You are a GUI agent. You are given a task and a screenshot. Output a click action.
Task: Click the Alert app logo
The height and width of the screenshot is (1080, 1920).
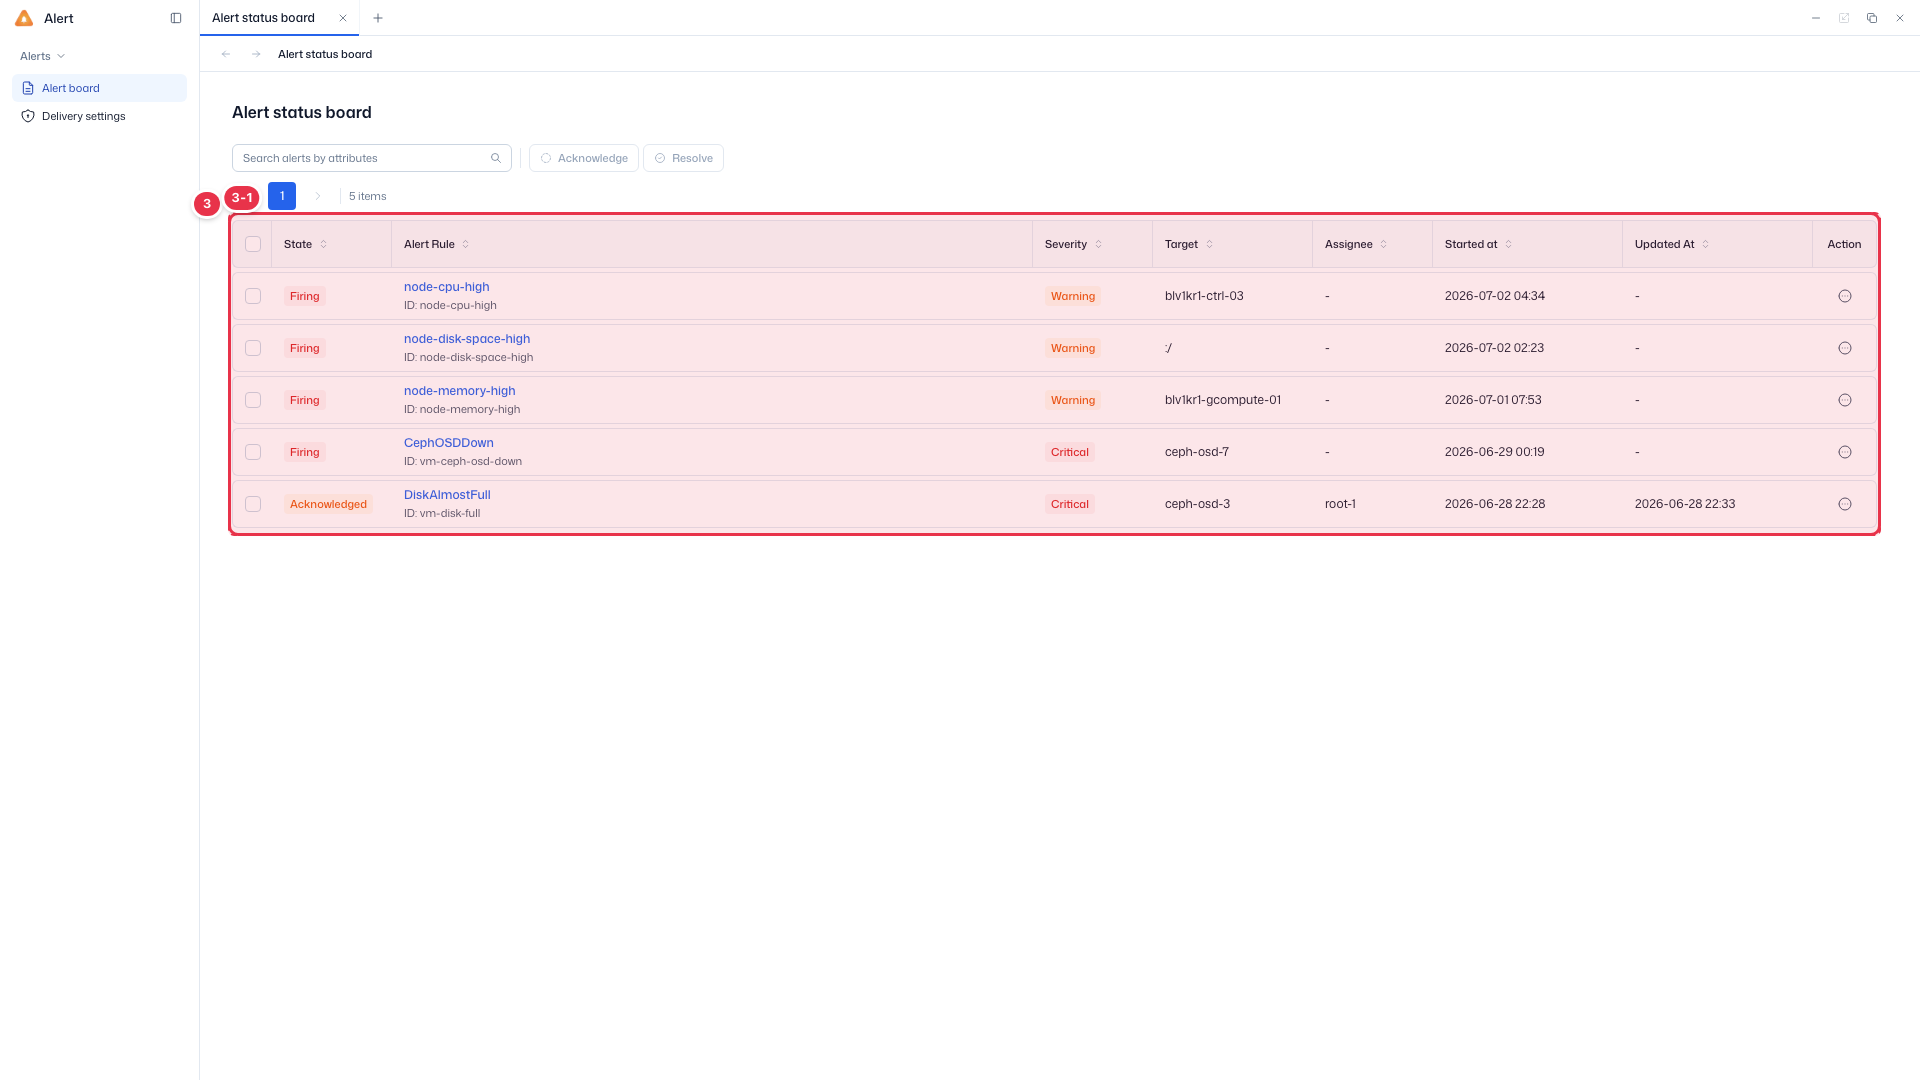[x=24, y=18]
